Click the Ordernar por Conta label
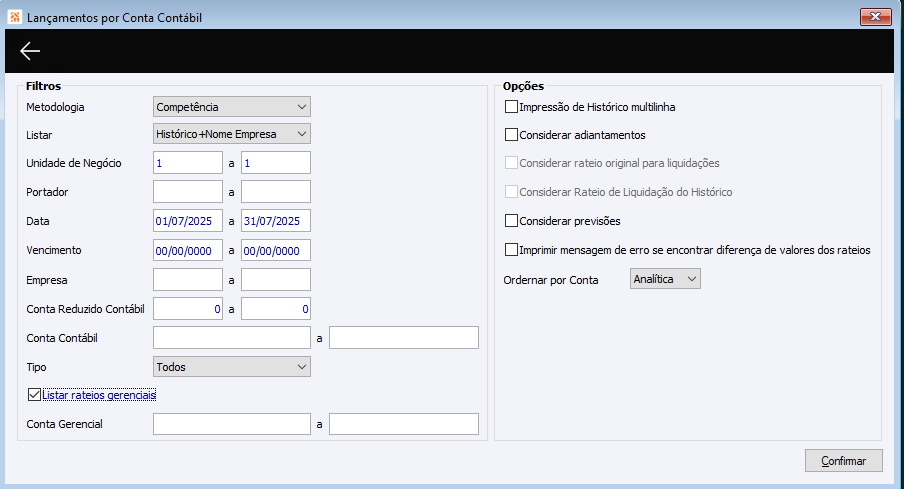Screen dimensions: 904x489 [x=551, y=280]
